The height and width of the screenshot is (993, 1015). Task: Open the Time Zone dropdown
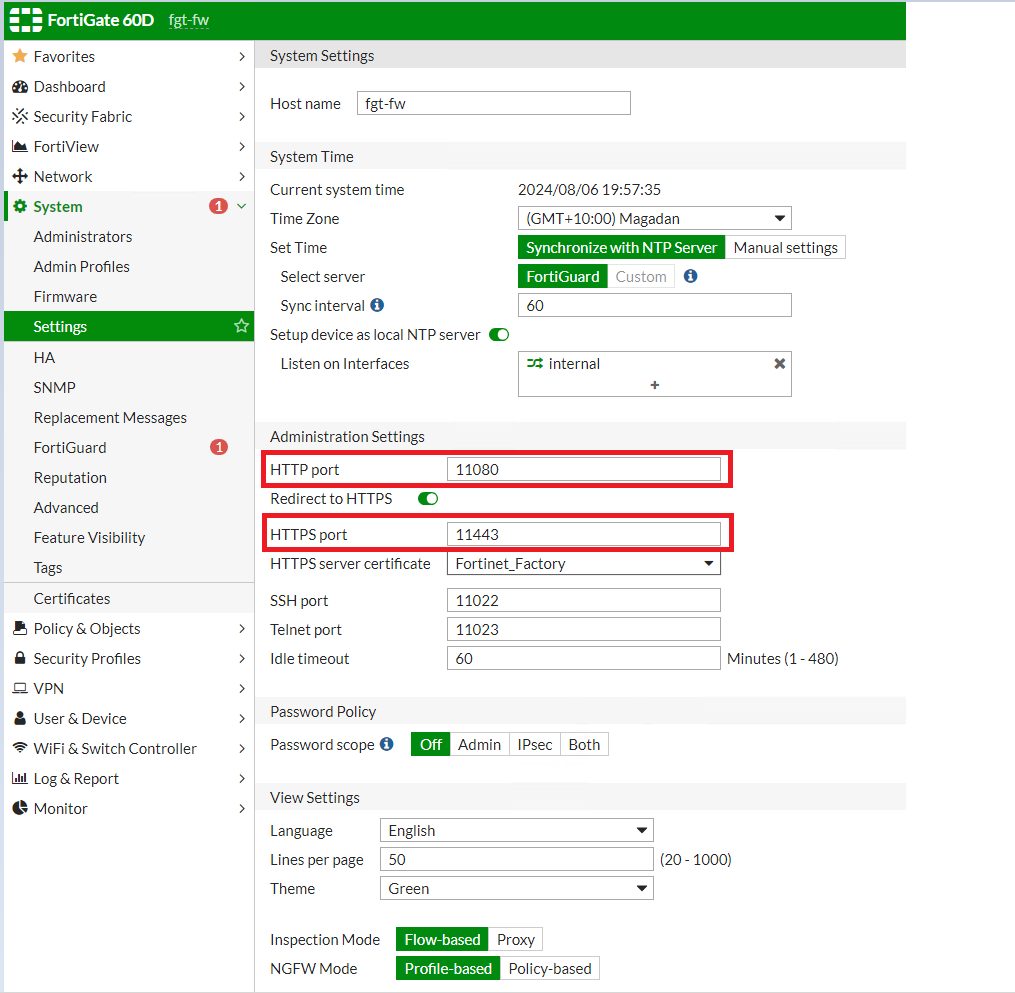(x=654, y=219)
